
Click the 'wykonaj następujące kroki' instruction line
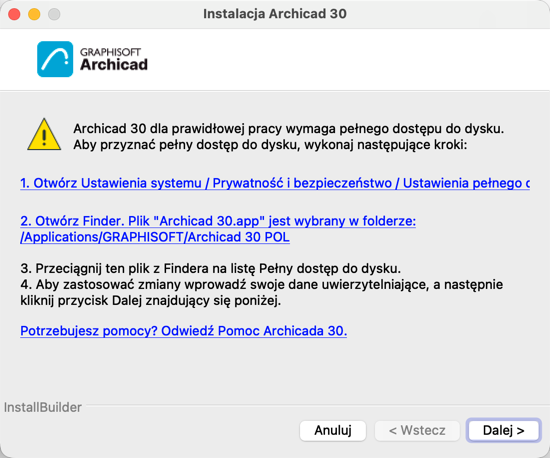click(x=270, y=144)
